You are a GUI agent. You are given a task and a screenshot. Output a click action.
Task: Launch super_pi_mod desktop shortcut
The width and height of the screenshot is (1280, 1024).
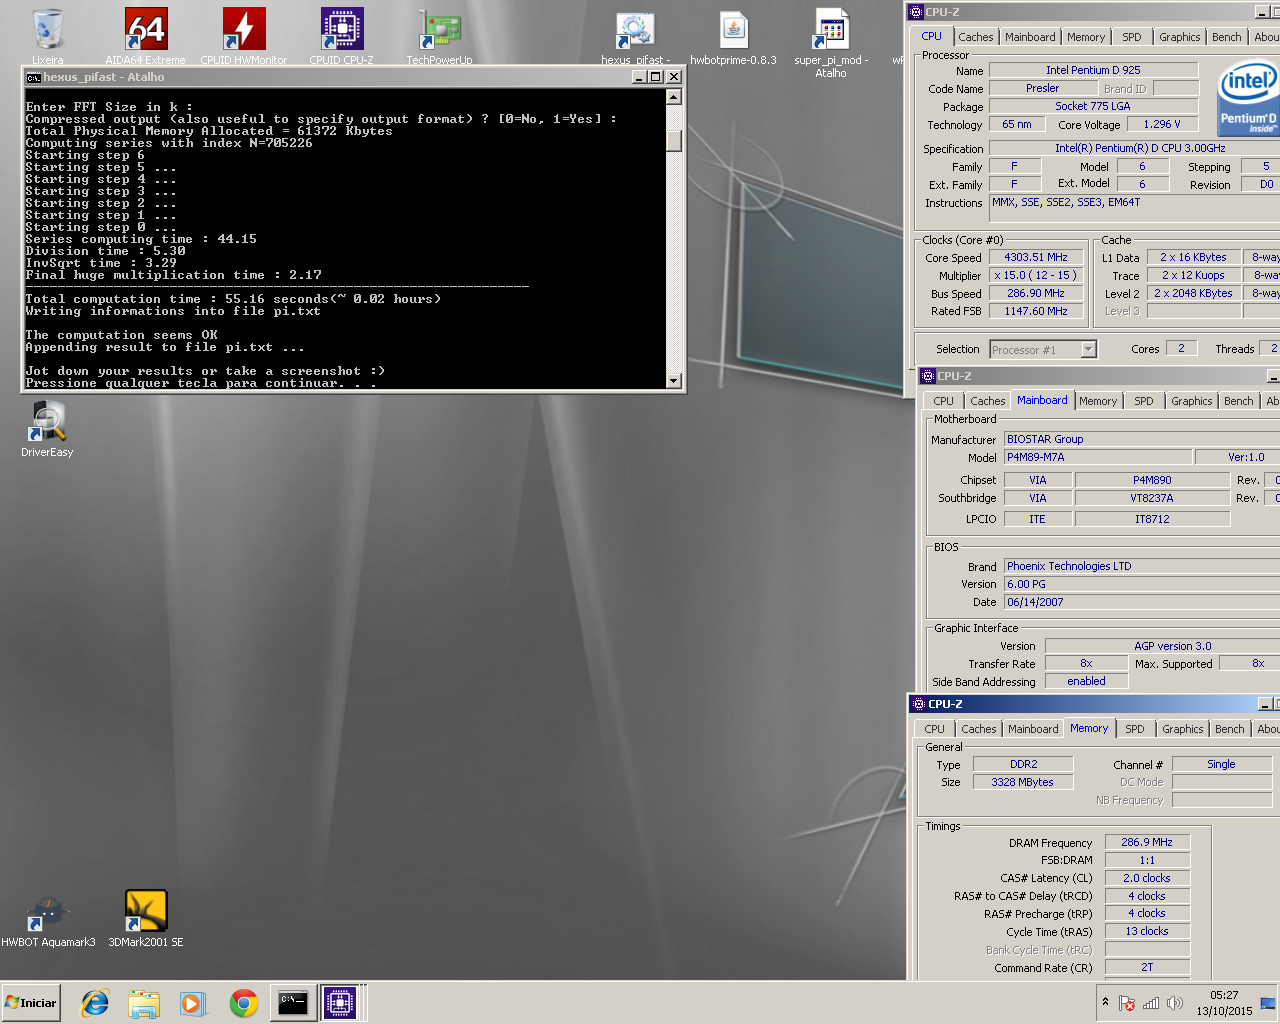(831, 44)
